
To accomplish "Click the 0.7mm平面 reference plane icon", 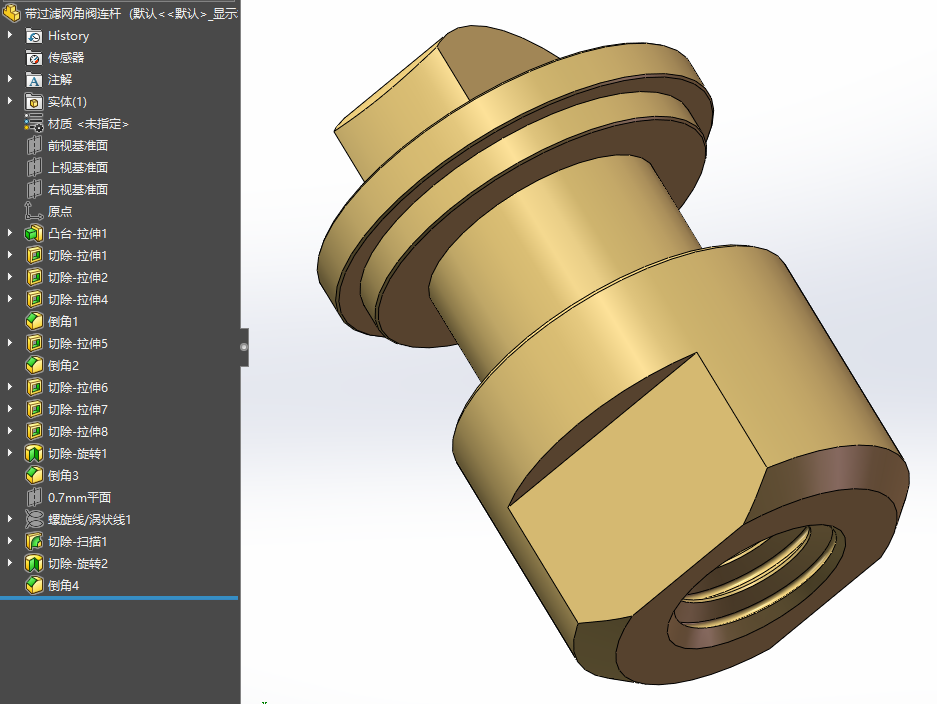I will 34,498.
